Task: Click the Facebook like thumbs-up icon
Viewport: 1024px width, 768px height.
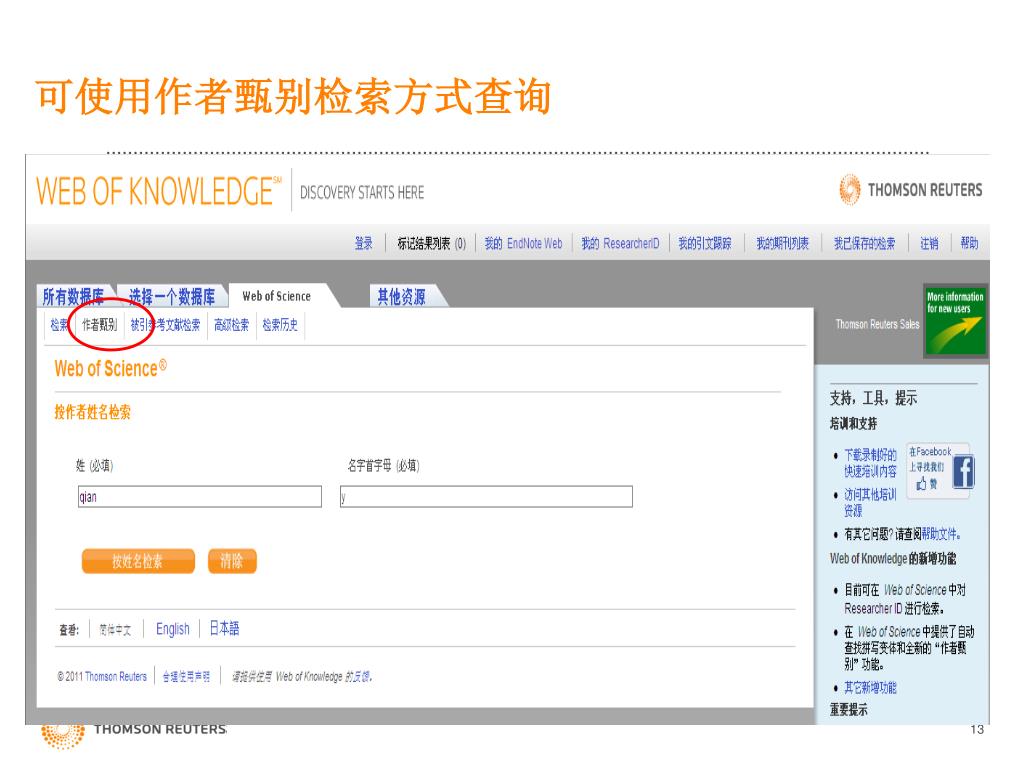Action: 921,483
